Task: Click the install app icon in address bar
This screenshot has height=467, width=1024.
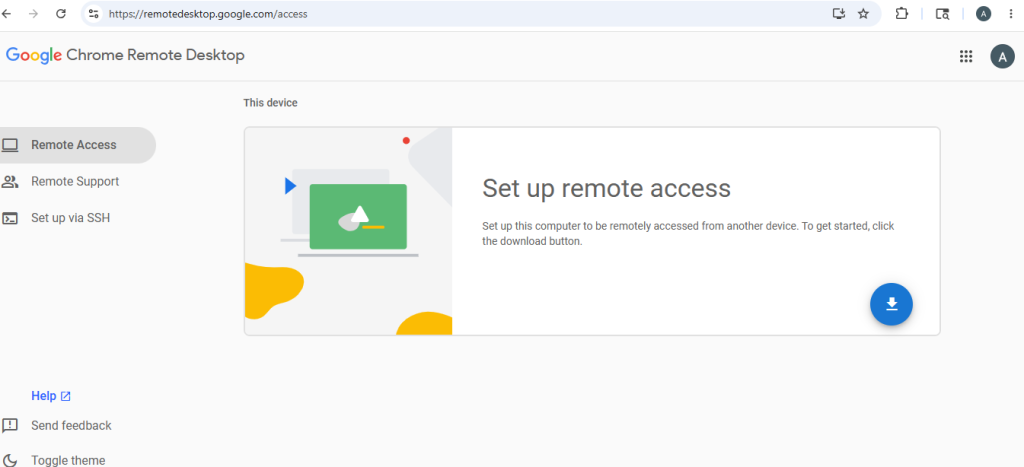Action: point(839,14)
